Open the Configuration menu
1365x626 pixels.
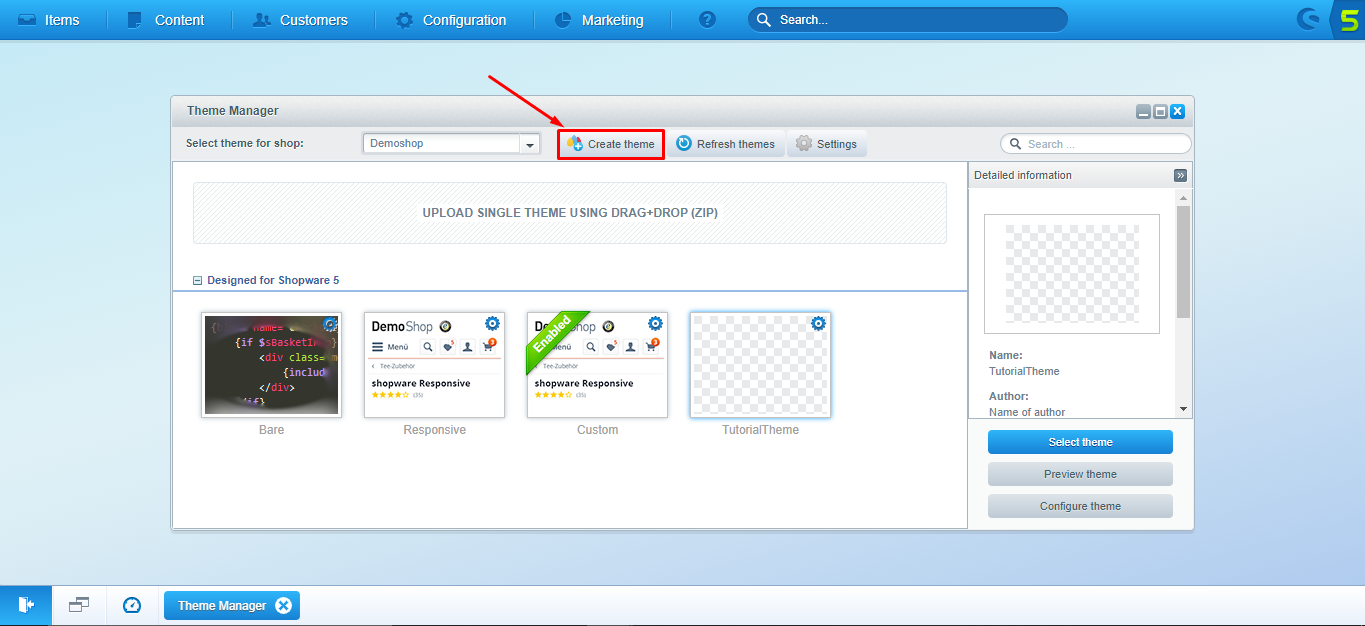451,20
